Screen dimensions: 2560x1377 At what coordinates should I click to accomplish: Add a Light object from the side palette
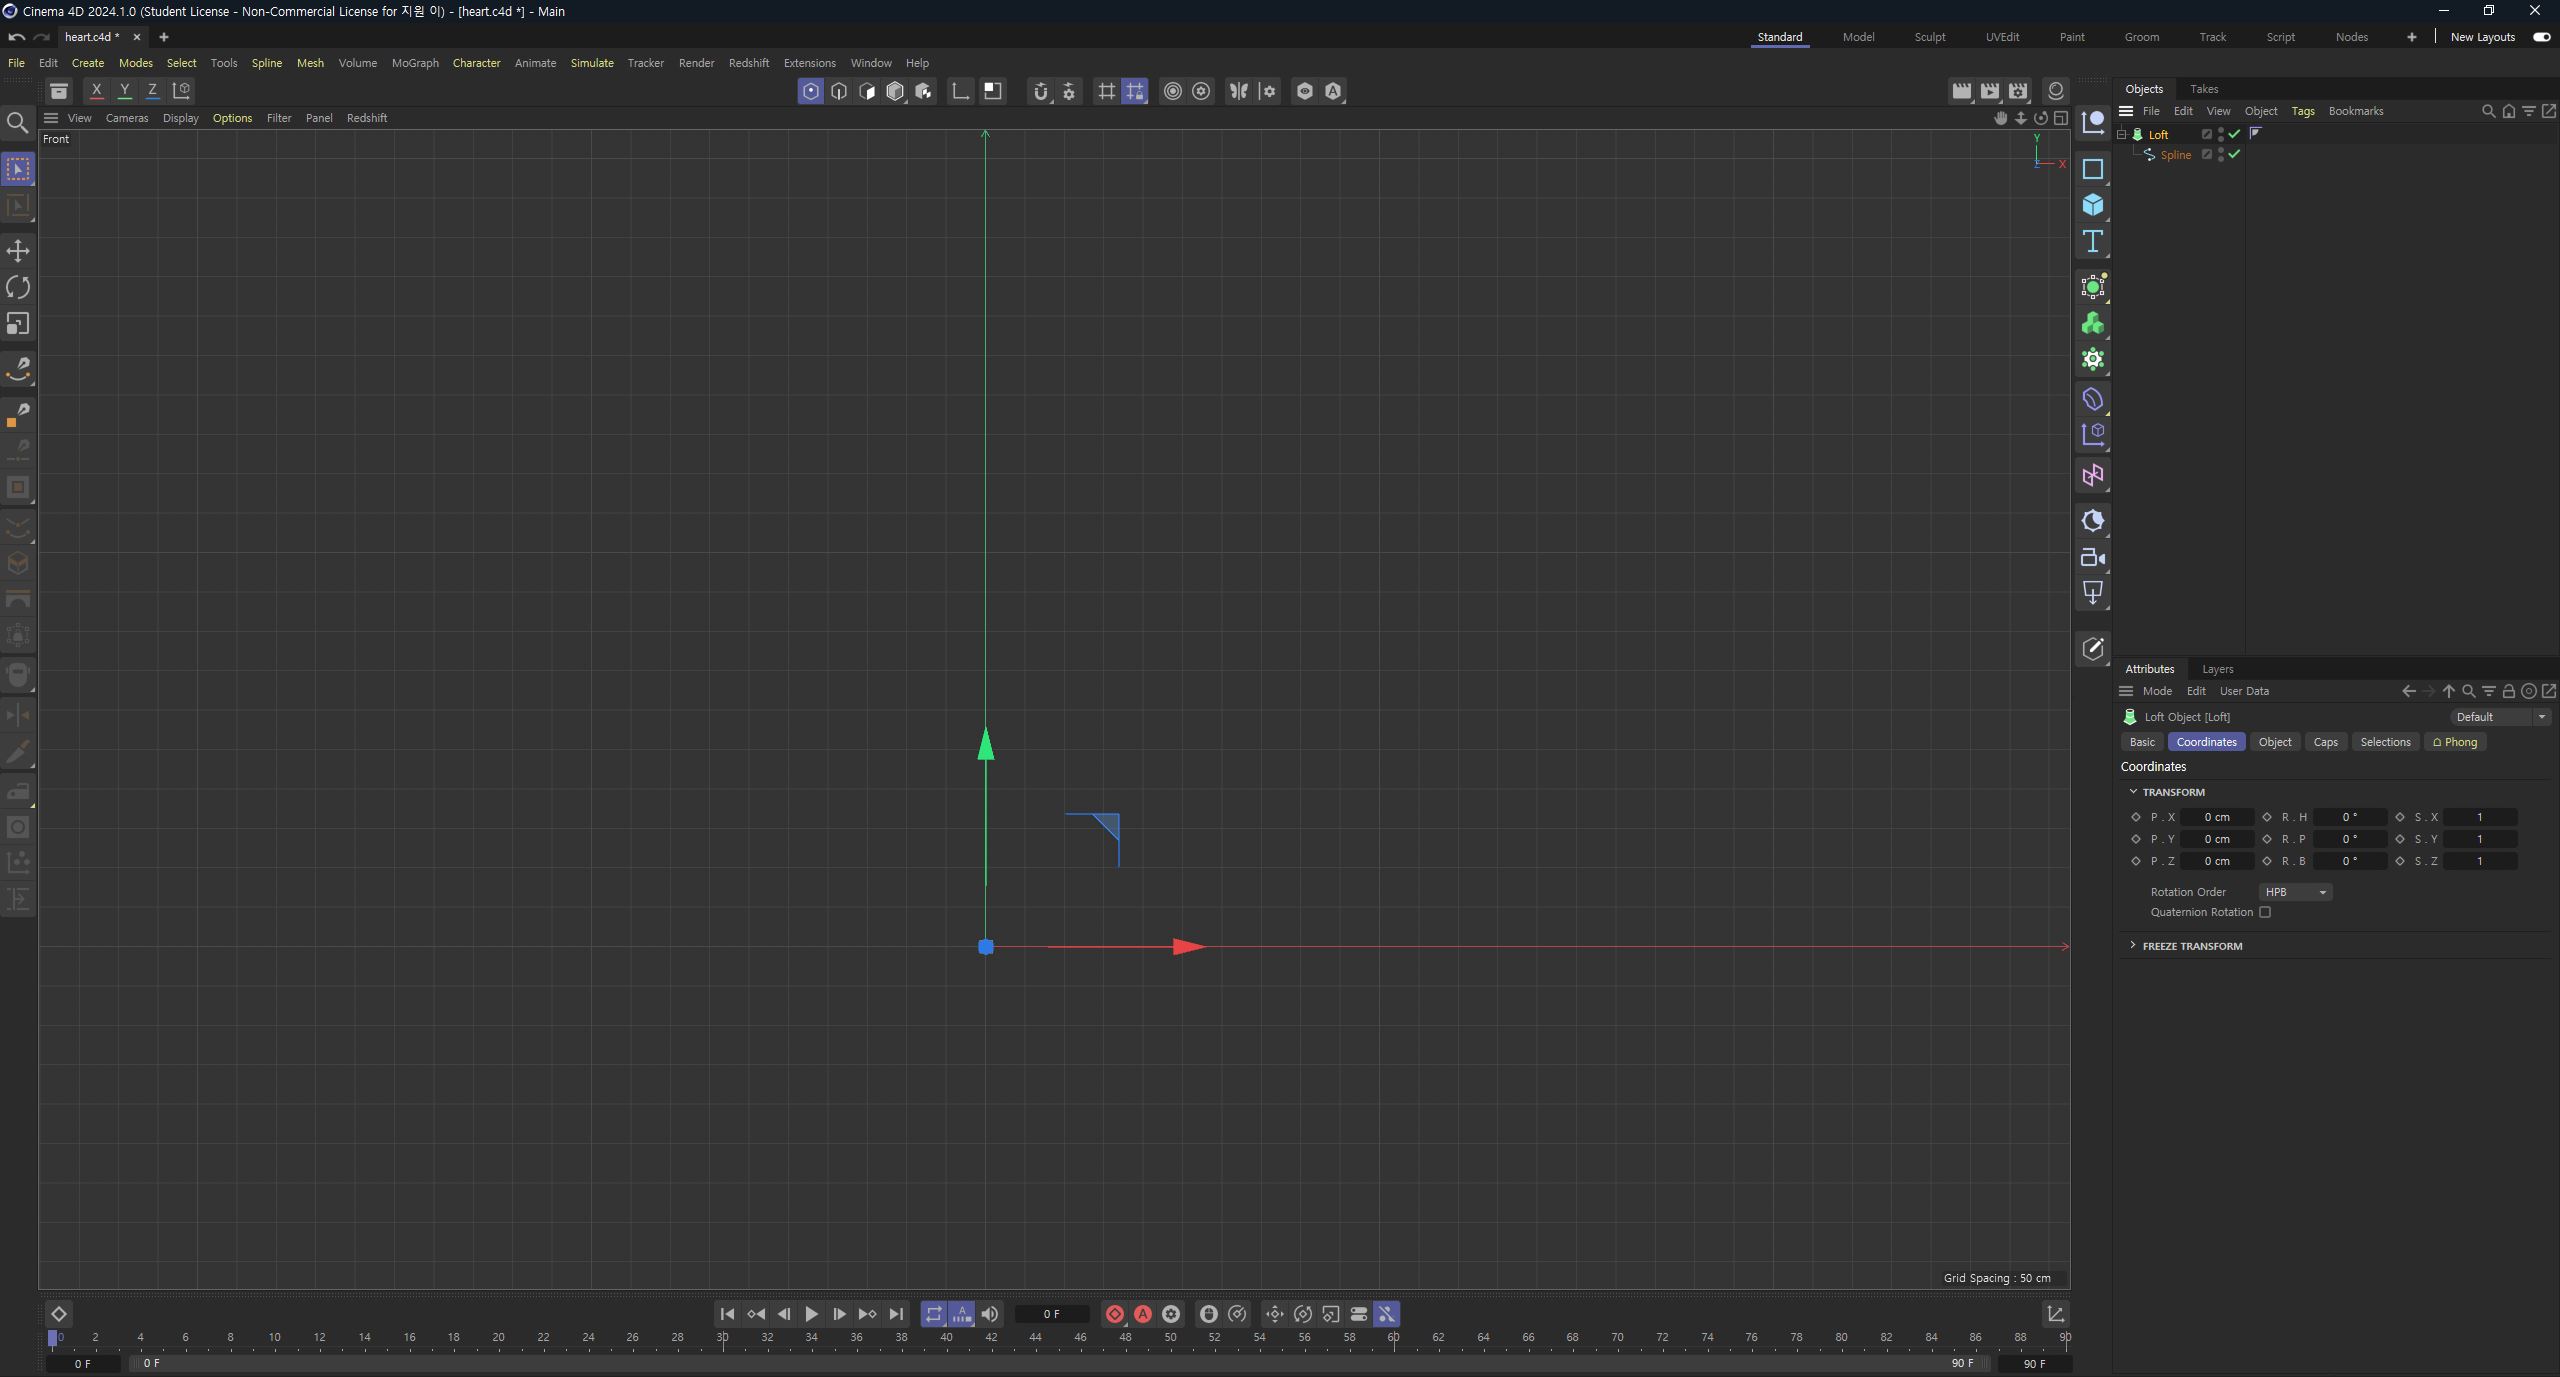(x=2092, y=592)
